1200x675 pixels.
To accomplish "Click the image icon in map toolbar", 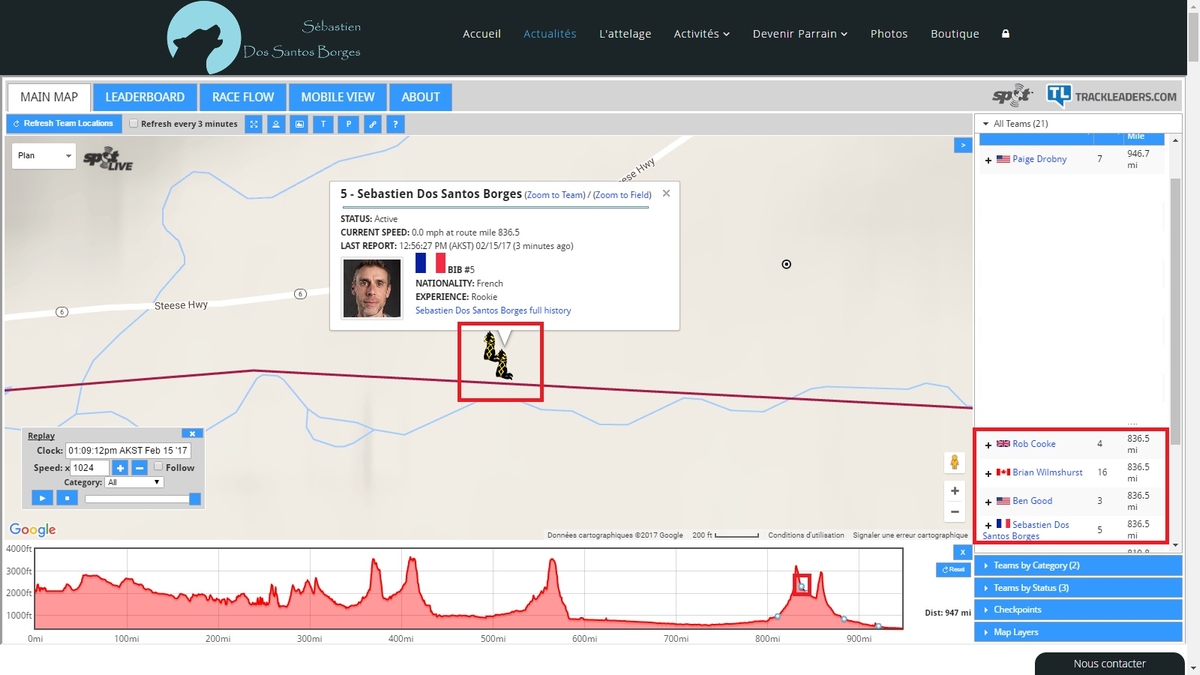I will point(299,124).
